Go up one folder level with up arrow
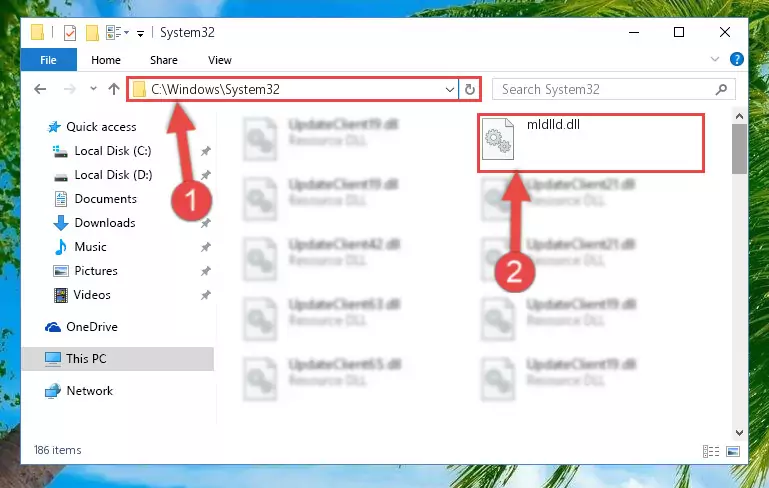 pos(114,89)
